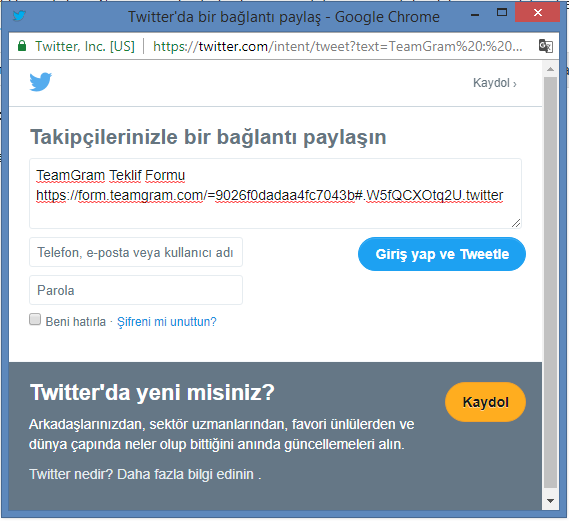Open the Google Translate icon in address bar
Viewport: 569px width, 521px height.
(x=545, y=46)
